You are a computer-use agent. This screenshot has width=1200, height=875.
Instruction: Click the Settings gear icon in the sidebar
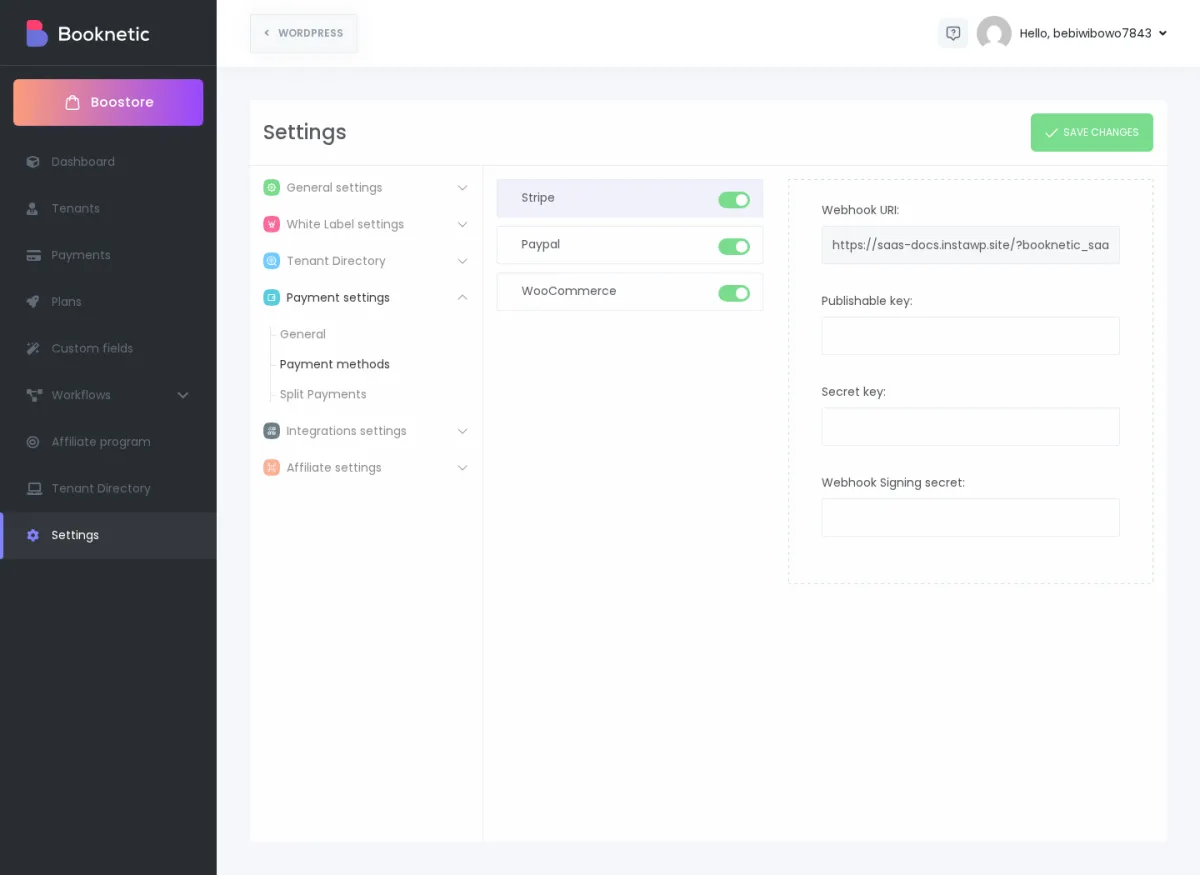33,536
